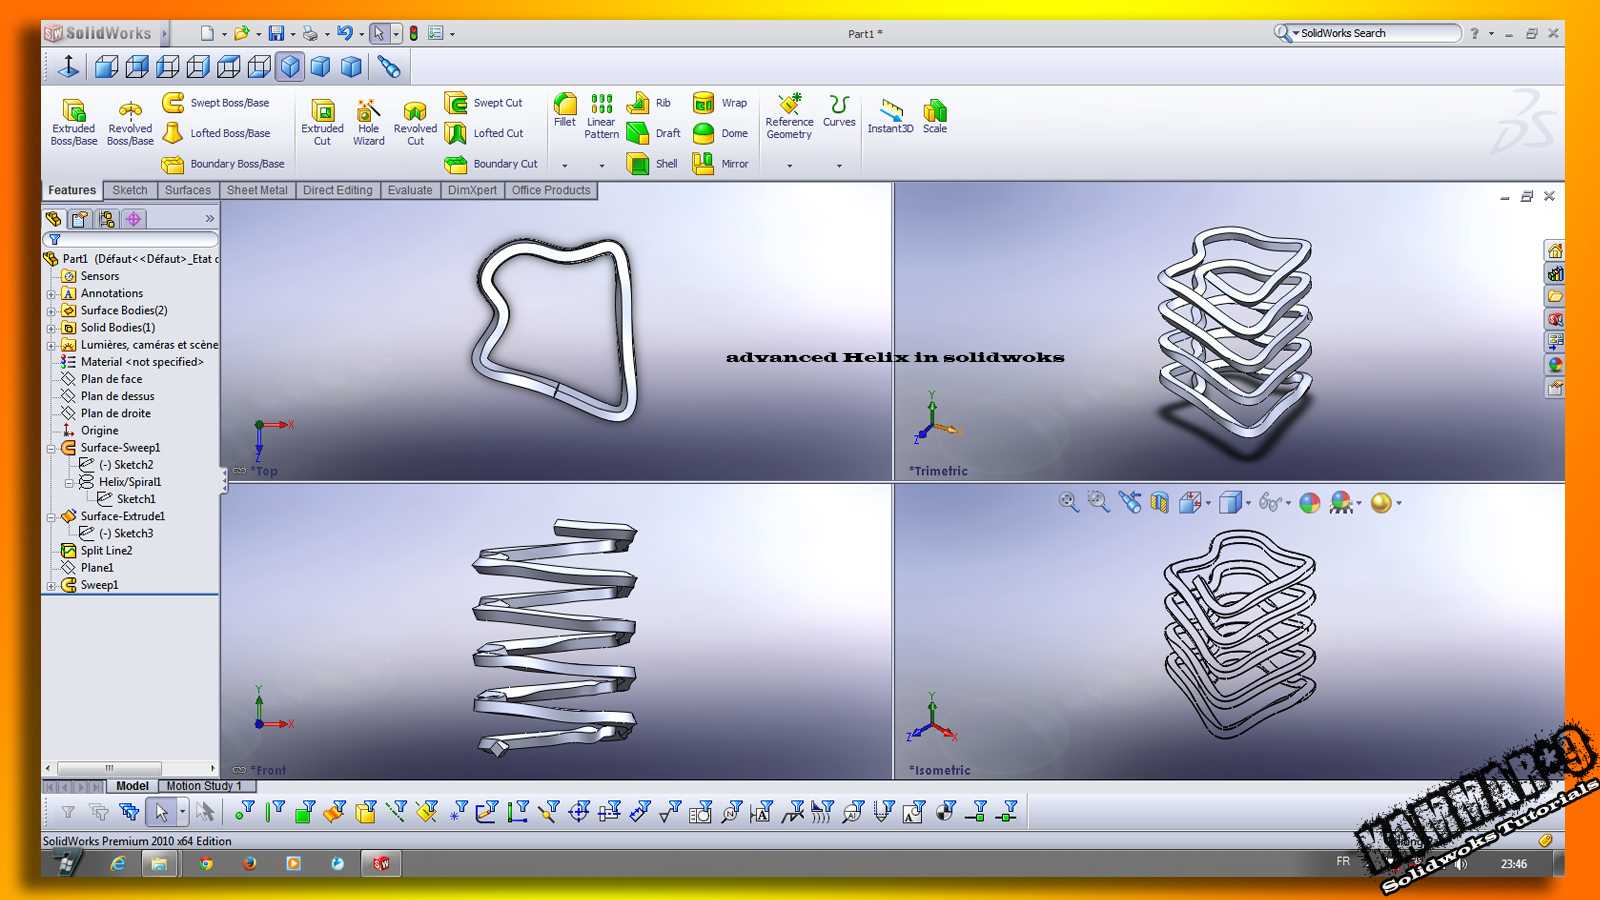This screenshot has width=1600, height=900.
Task: Select the Extruded Boss/Base tool
Action: 74,122
